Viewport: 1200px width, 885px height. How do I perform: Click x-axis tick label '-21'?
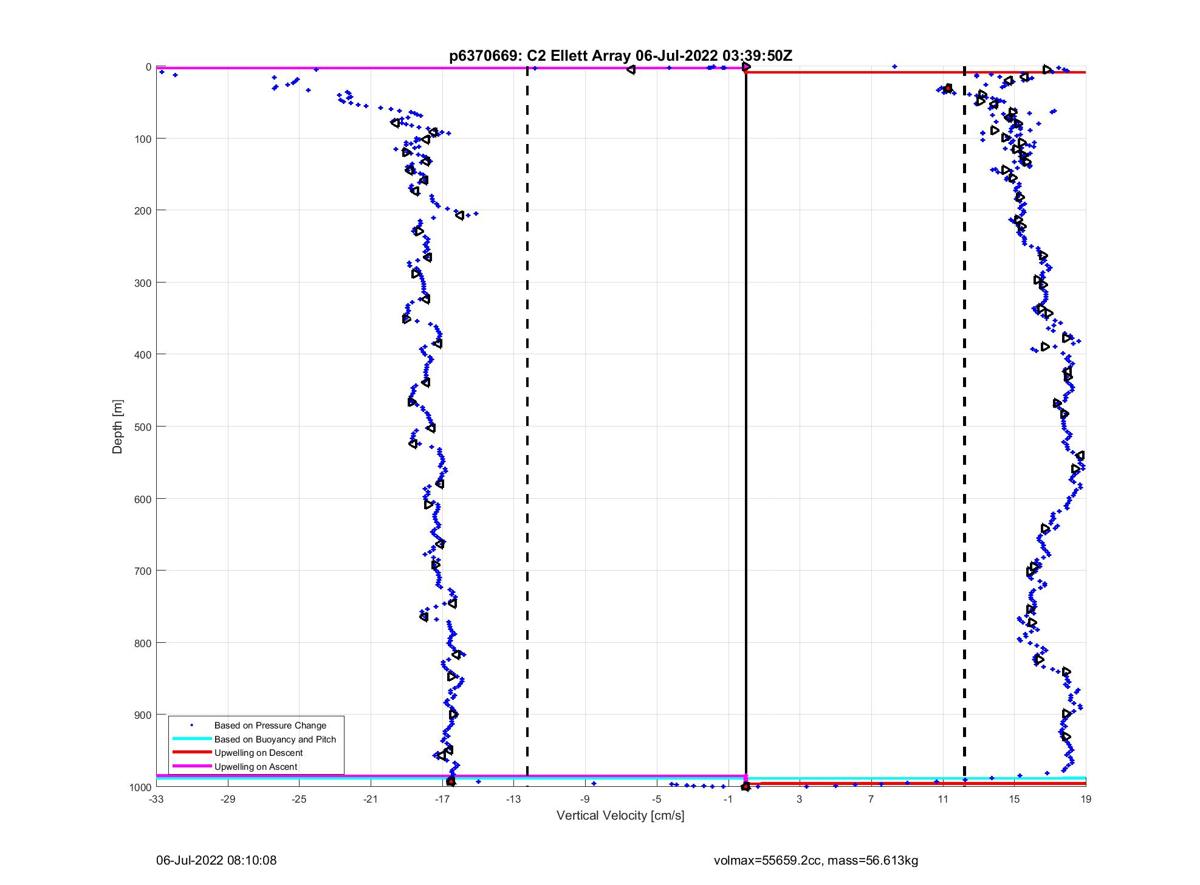(x=371, y=800)
